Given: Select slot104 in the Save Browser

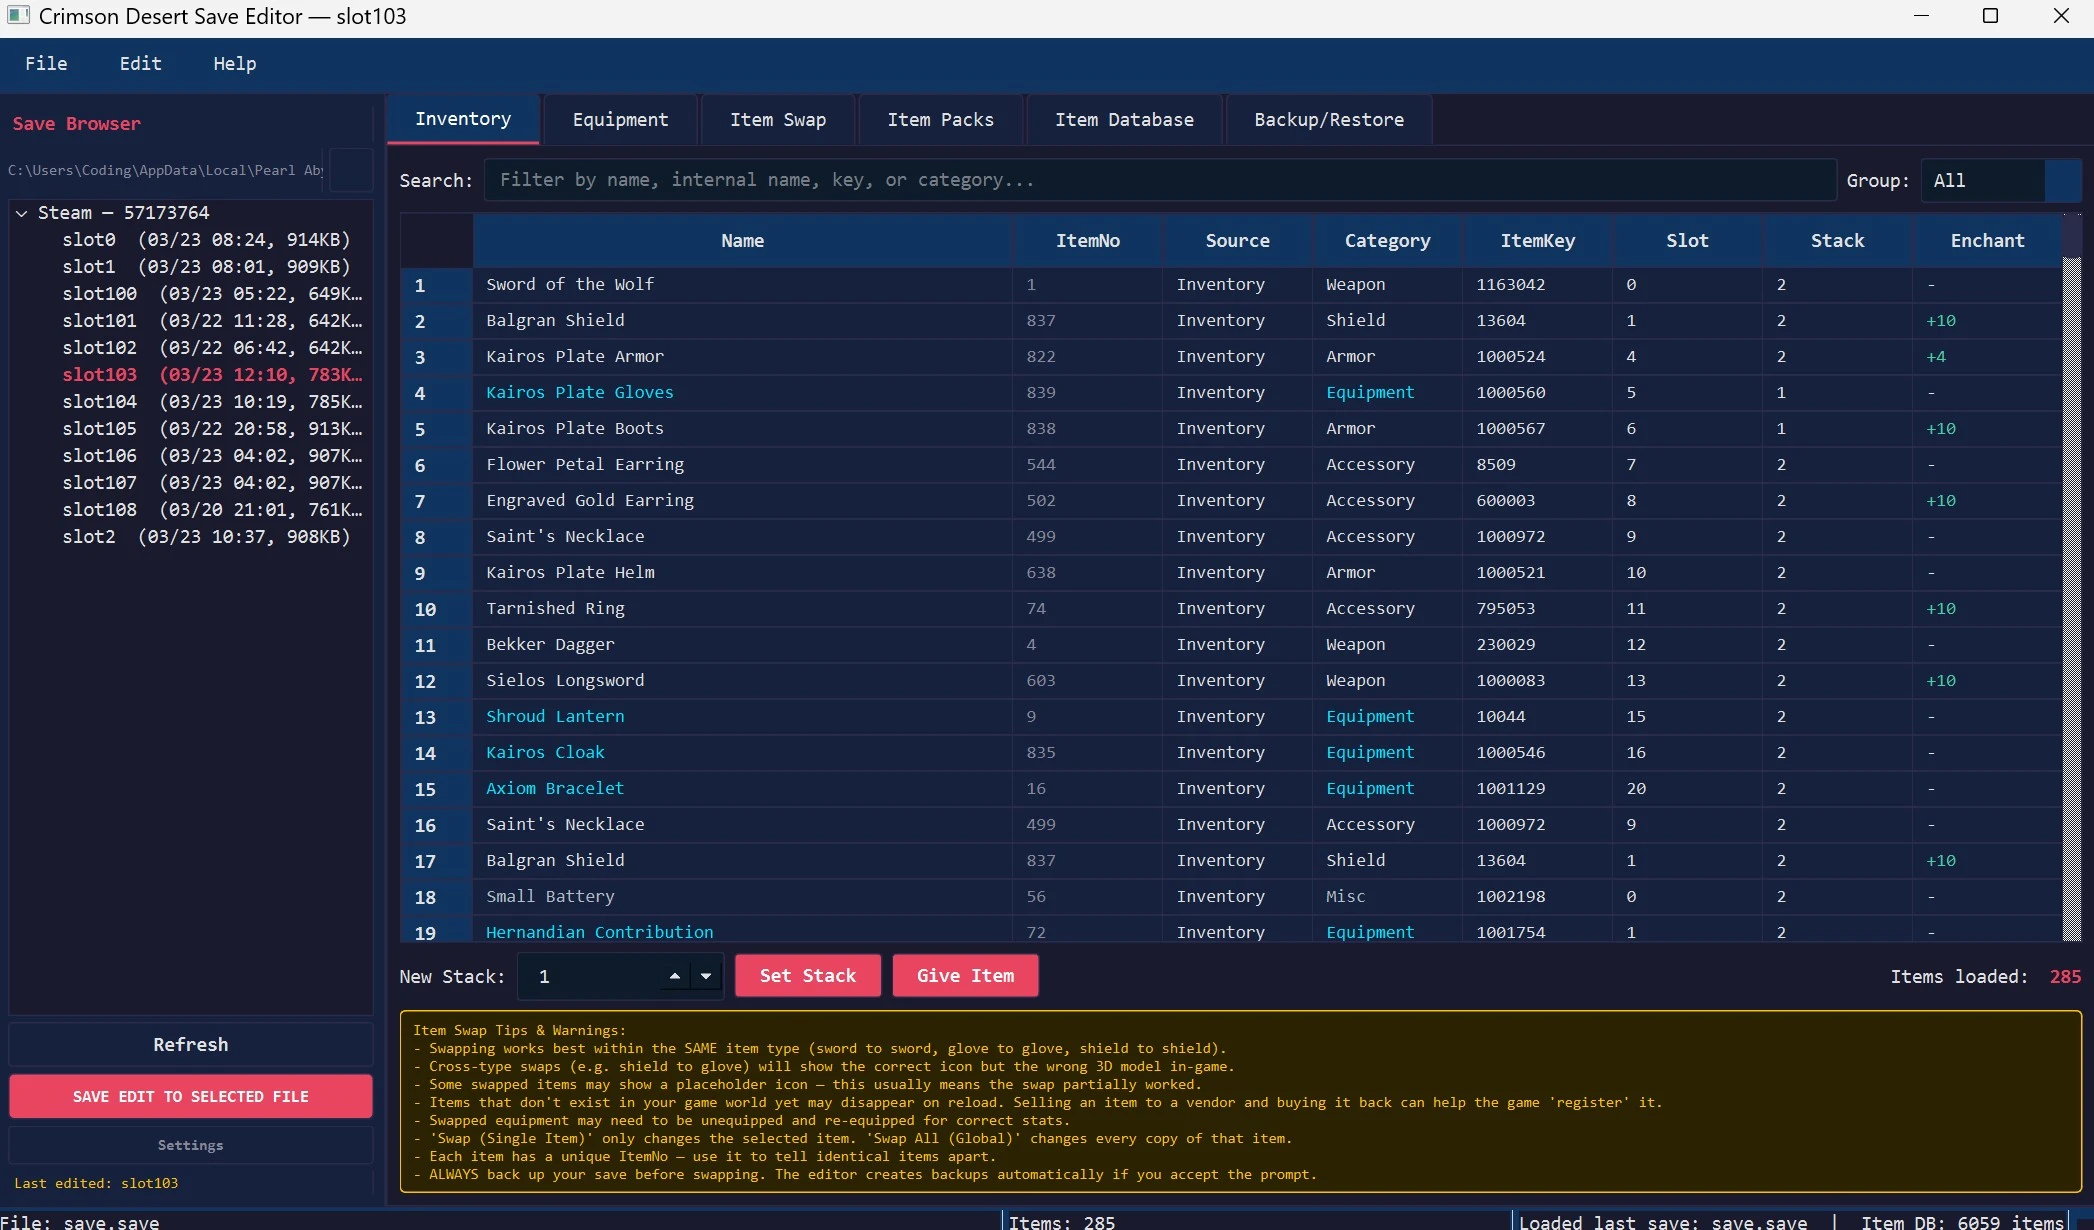Looking at the screenshot, I should [211, 402].
